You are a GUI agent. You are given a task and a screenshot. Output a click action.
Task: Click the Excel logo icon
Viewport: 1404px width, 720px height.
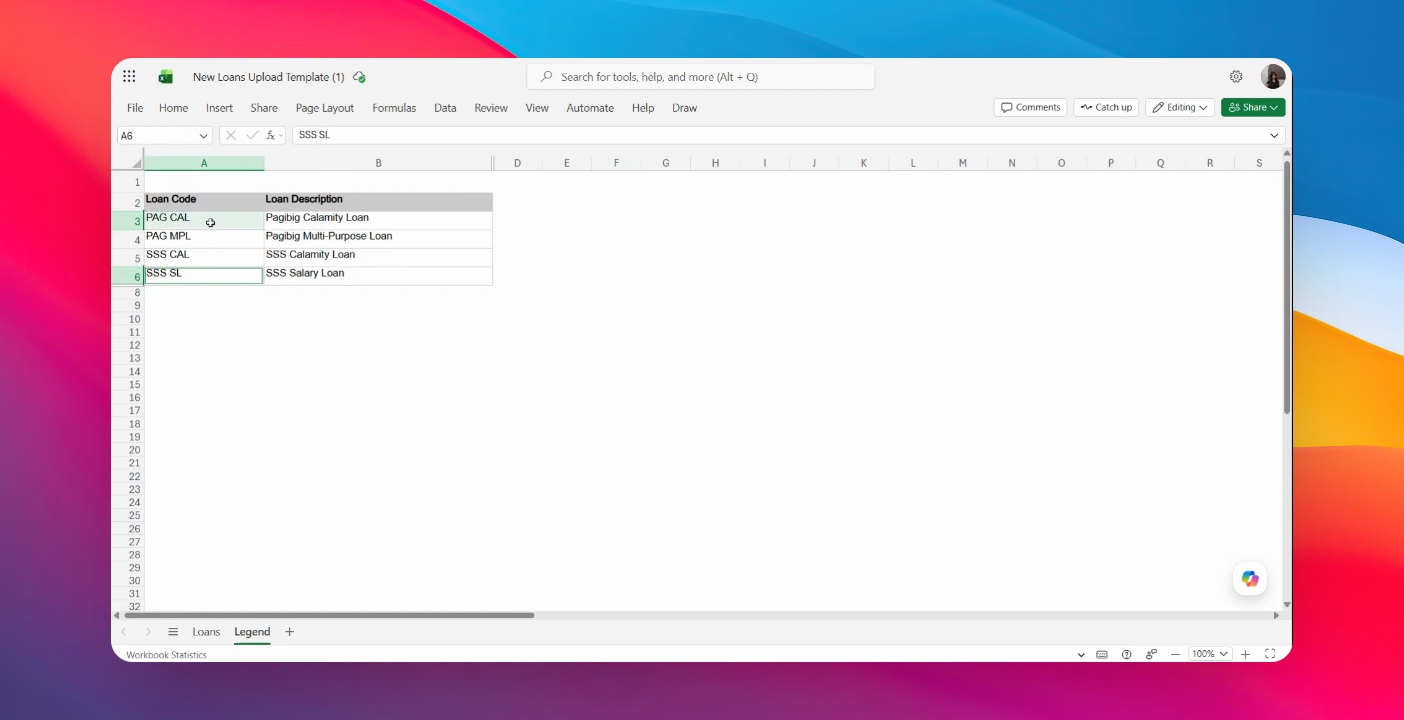coord(166,77)
